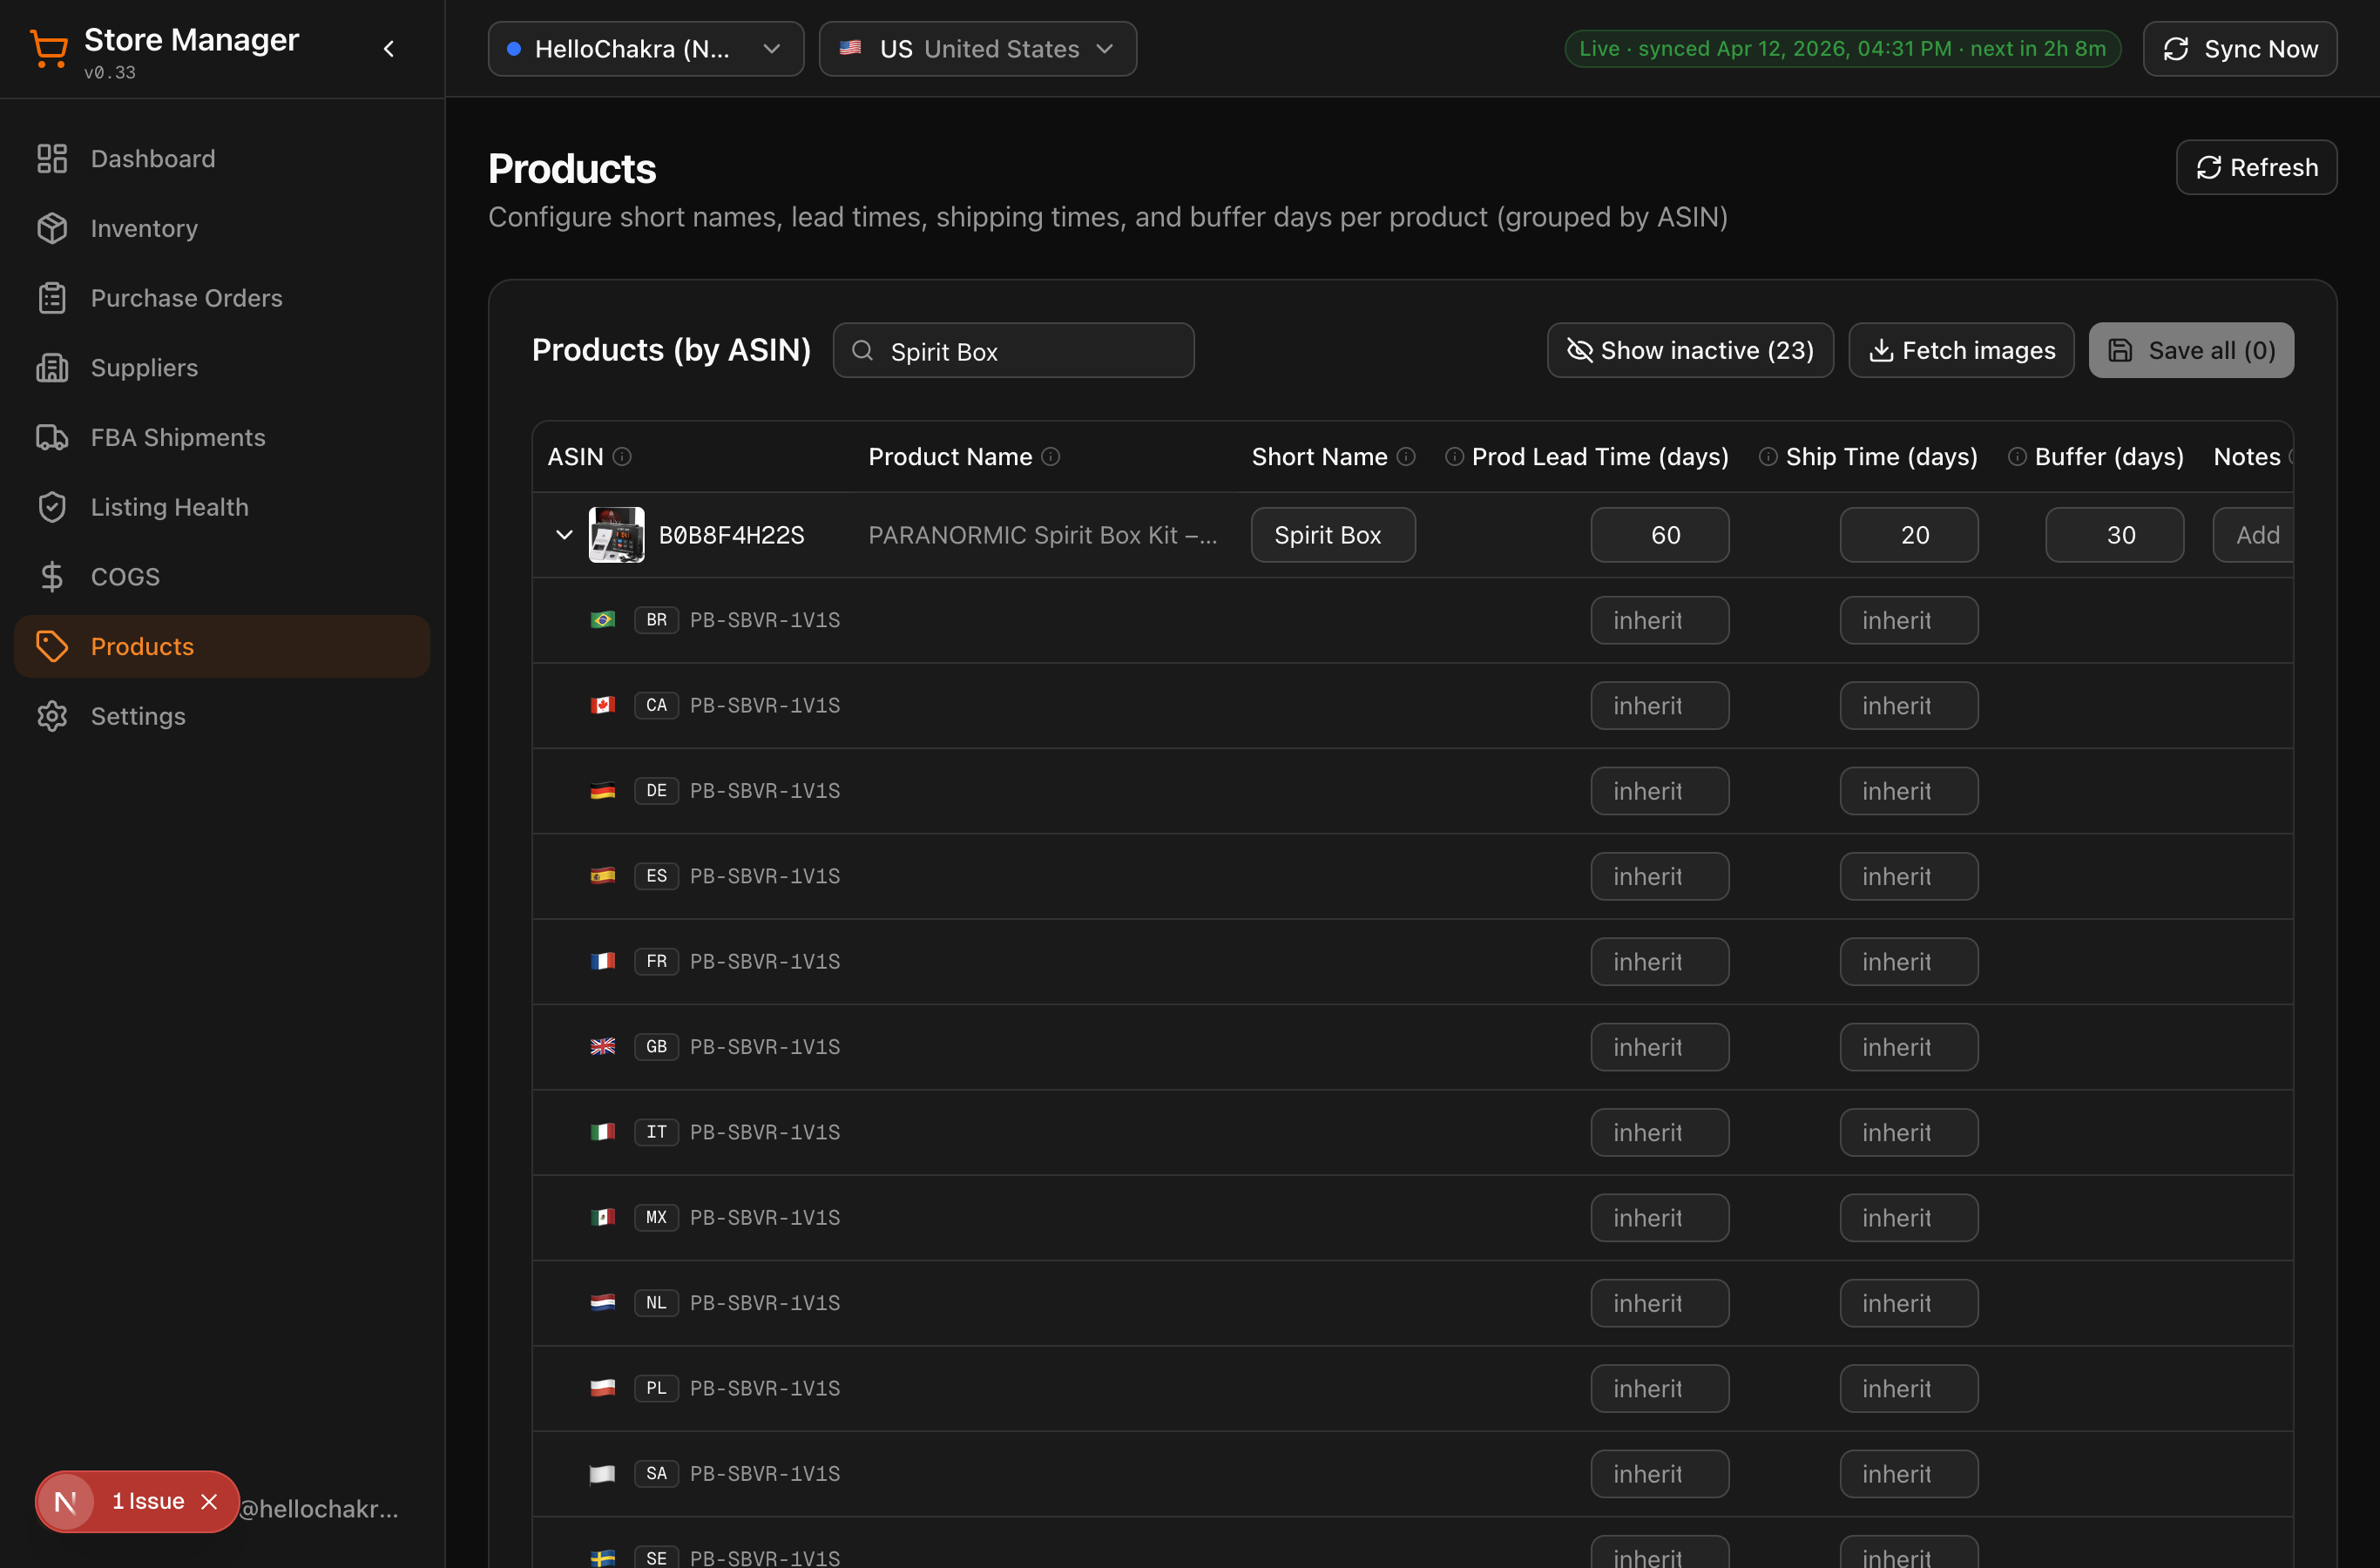
Task: Click the PARANORMIC Spirit Box Kit name
Action: coord(1043,535)
